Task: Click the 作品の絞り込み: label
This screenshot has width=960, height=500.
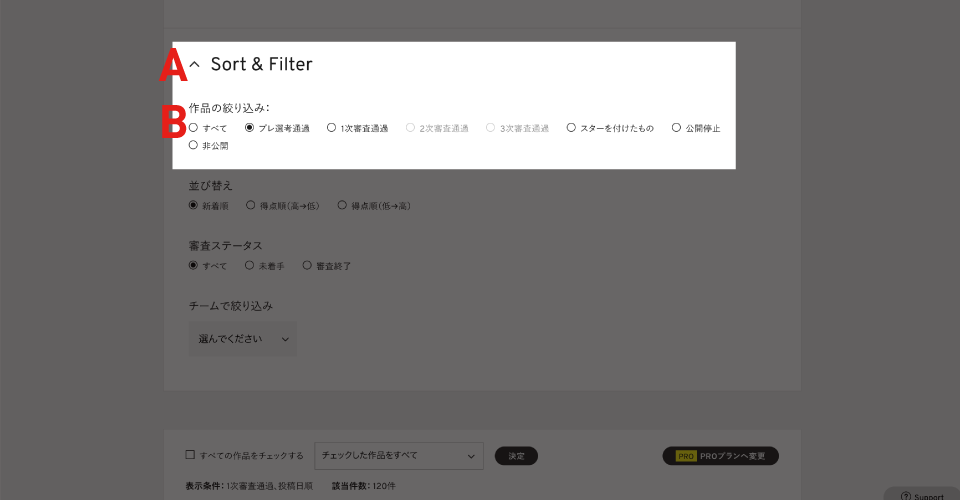Action: [x=229, y=108]
